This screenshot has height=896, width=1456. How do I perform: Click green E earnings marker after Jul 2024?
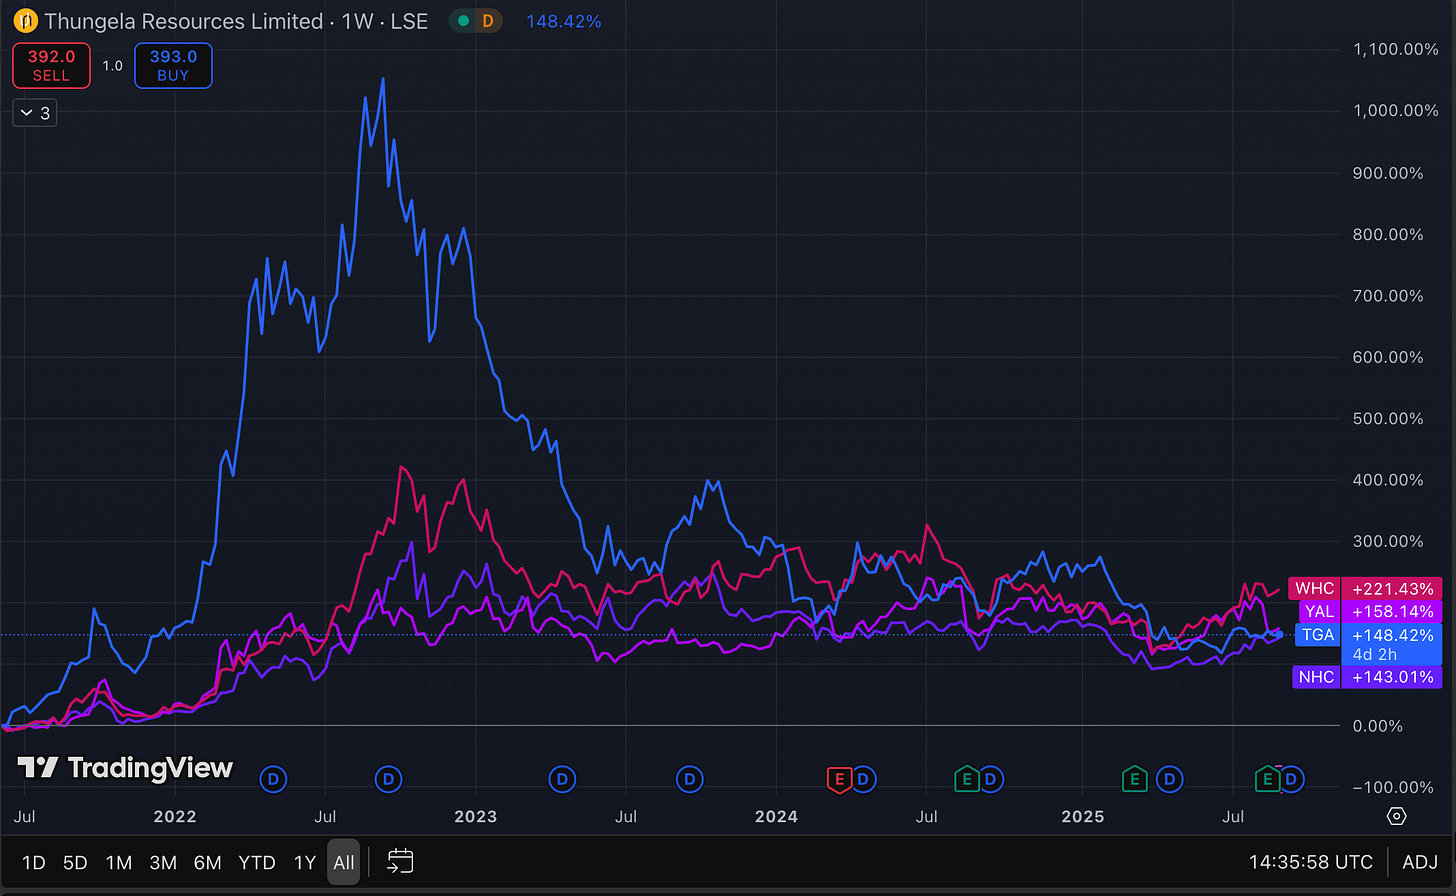(x=966, y=779)
